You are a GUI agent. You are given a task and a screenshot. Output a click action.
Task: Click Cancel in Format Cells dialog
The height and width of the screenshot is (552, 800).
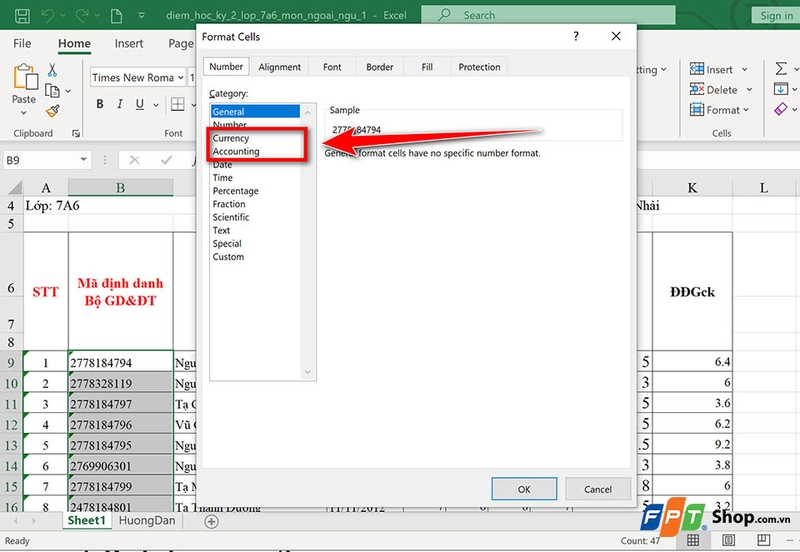click(598, 489)
